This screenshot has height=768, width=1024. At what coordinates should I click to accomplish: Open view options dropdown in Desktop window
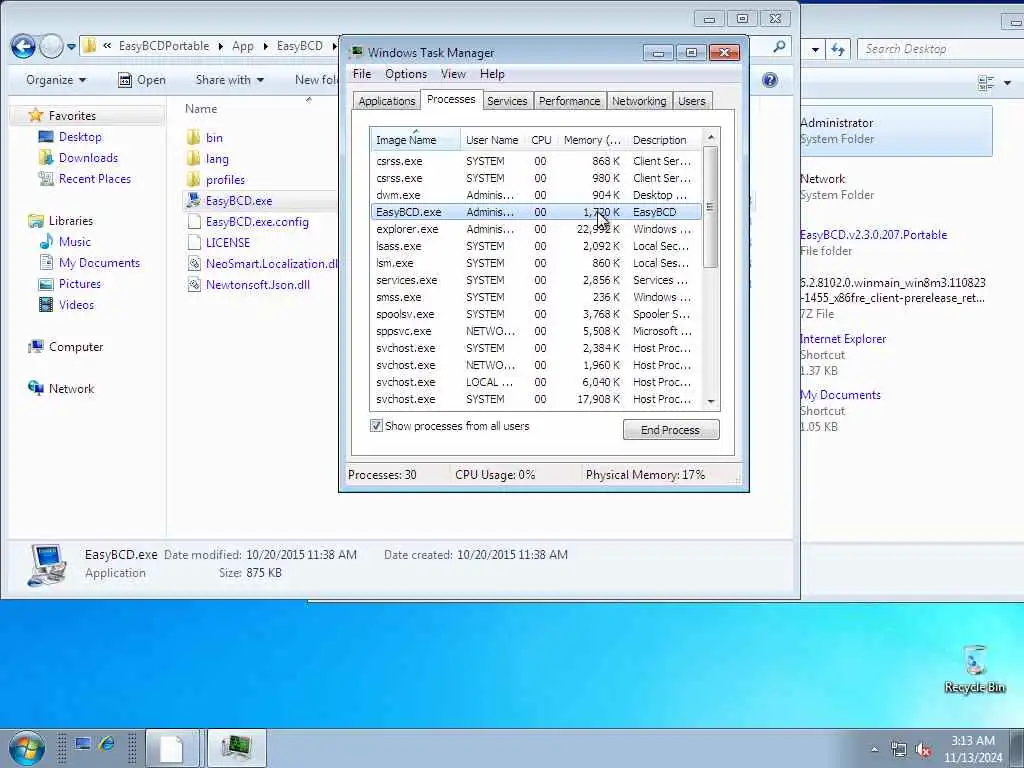tap(1008, 83)
